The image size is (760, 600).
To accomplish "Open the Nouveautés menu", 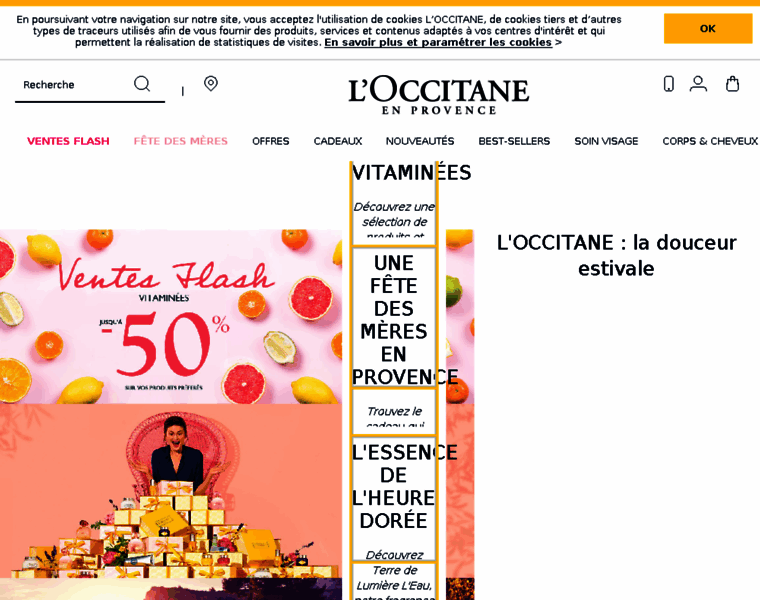I will click(x=420, y=141).
